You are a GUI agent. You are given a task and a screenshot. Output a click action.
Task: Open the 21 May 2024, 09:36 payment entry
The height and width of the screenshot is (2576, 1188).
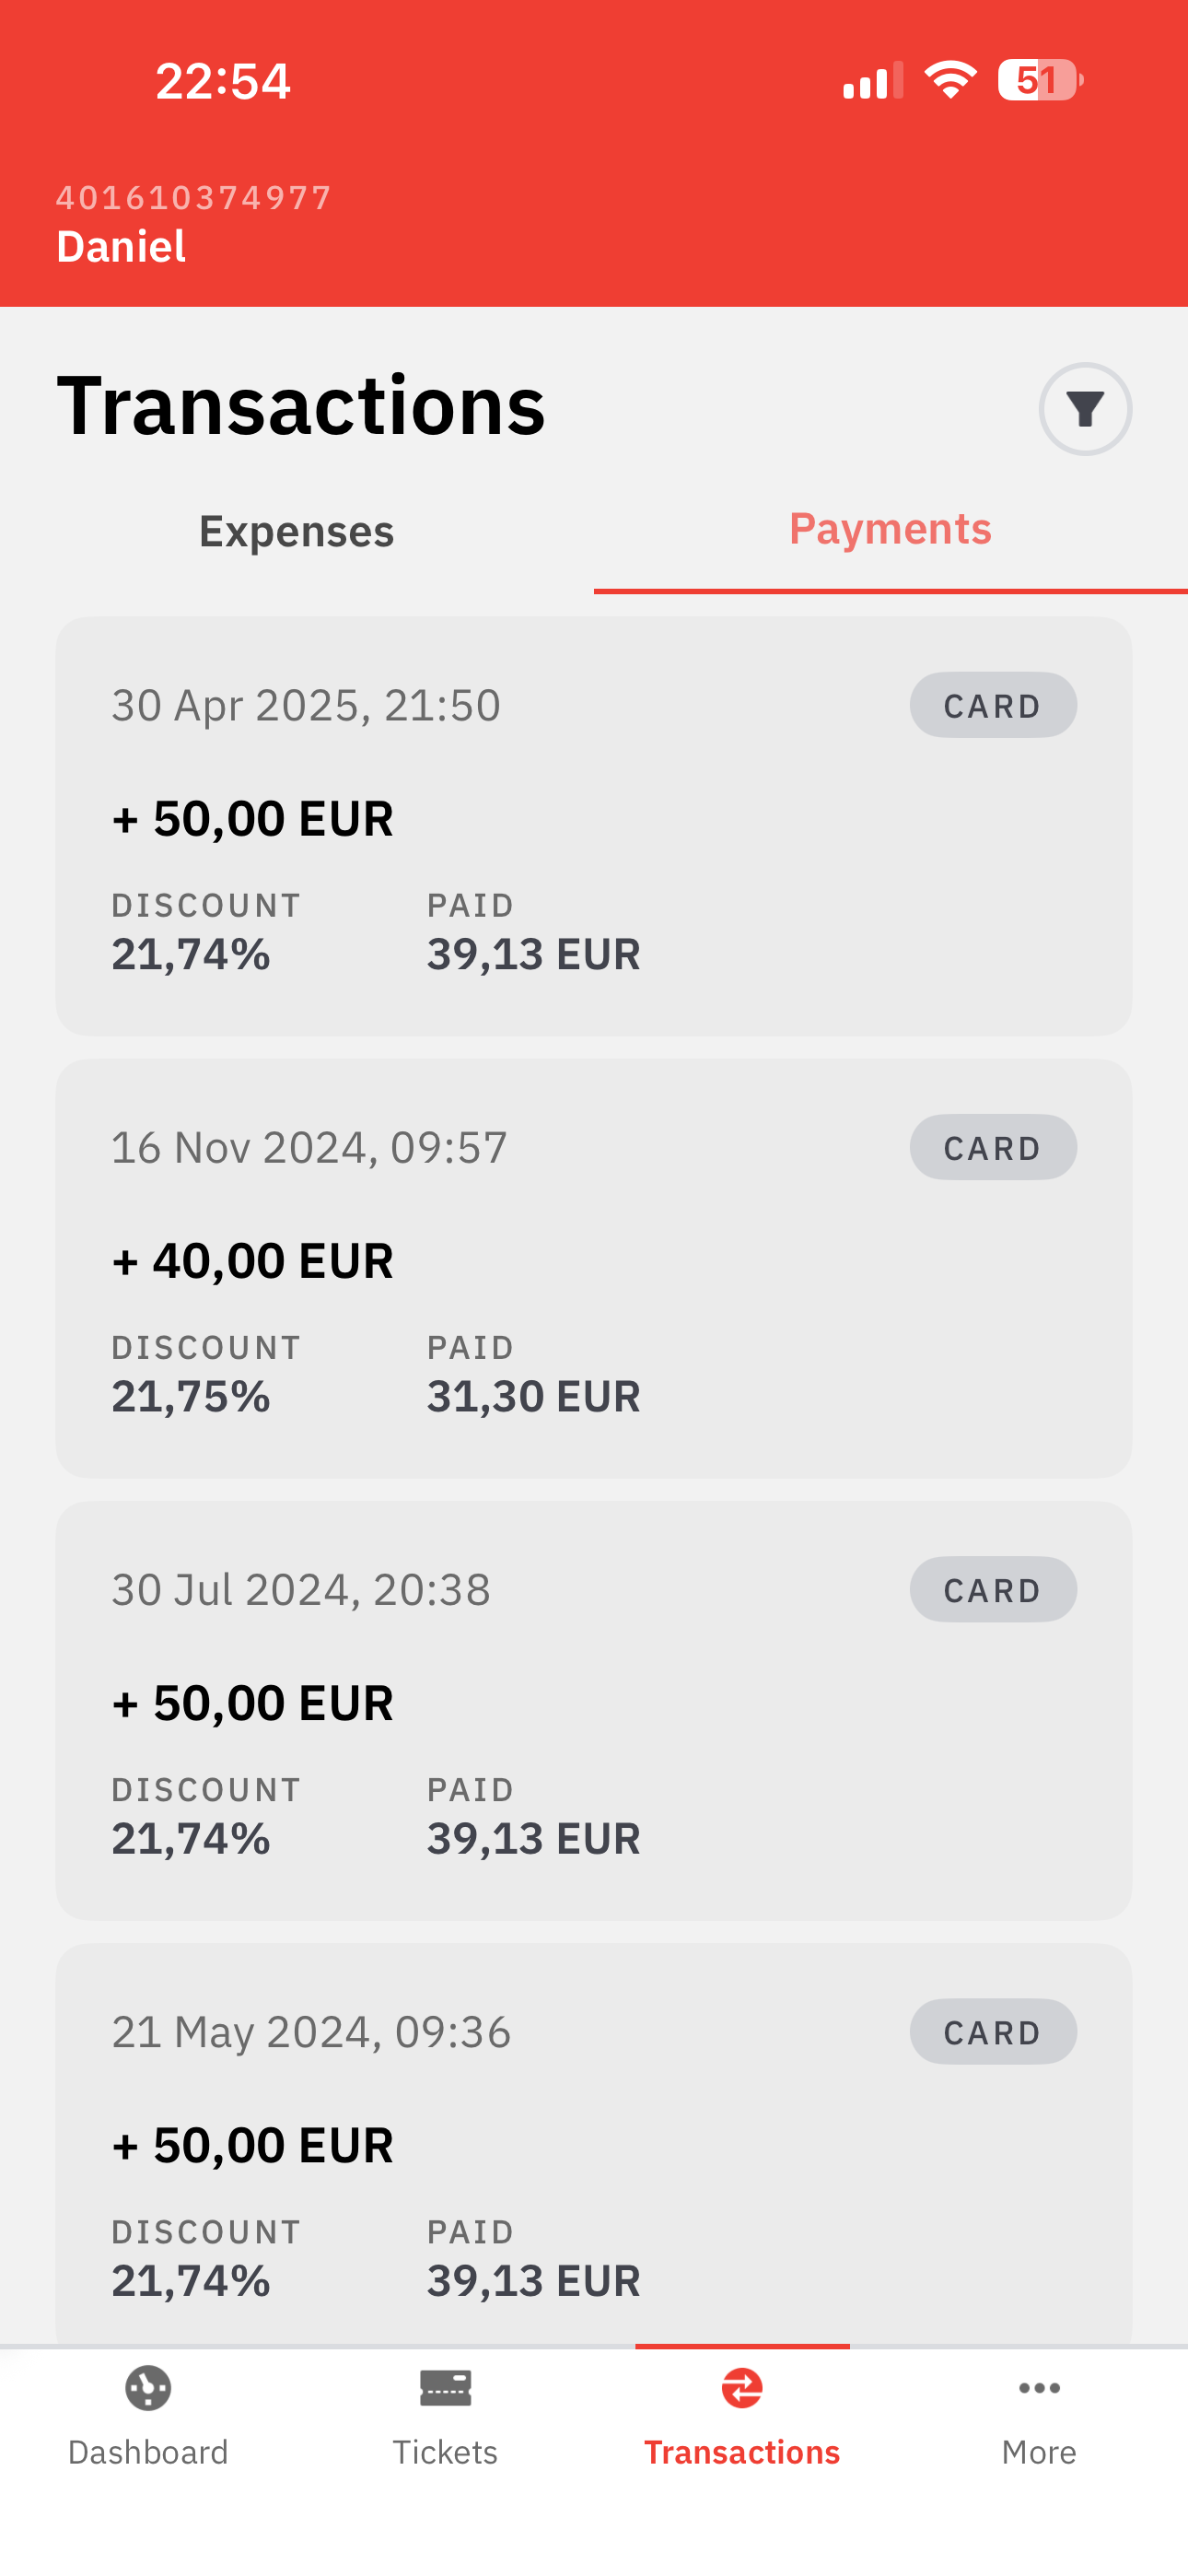tap(594, 2143)
